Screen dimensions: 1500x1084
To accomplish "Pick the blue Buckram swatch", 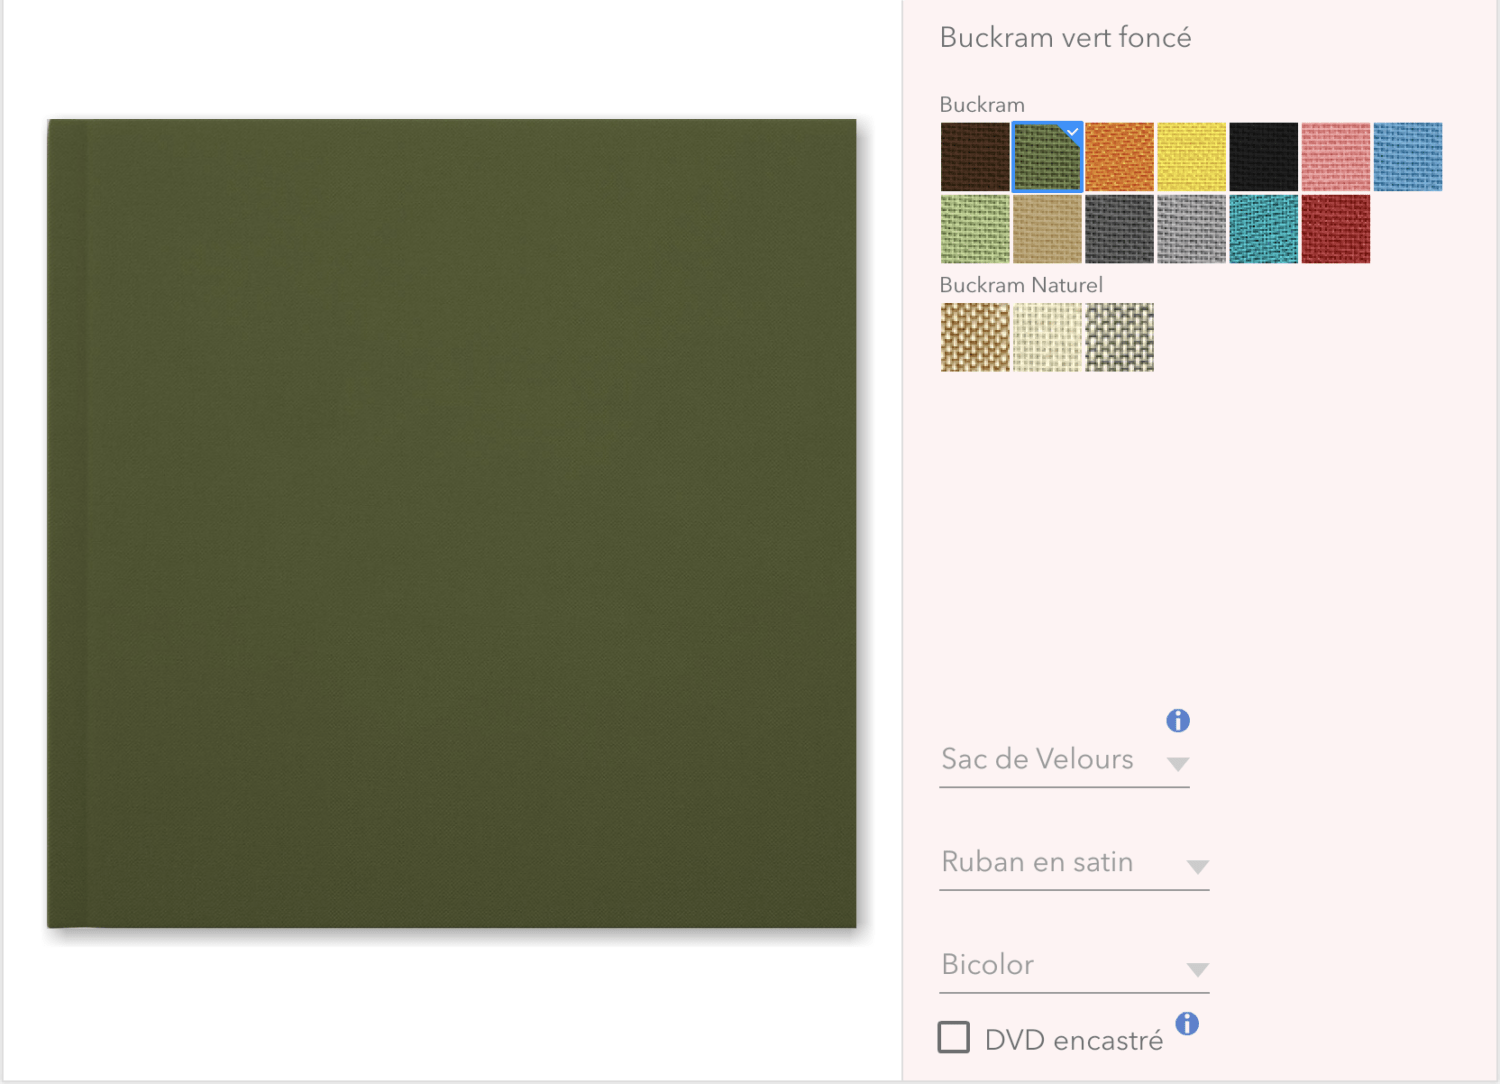I will pos(1408,157).
